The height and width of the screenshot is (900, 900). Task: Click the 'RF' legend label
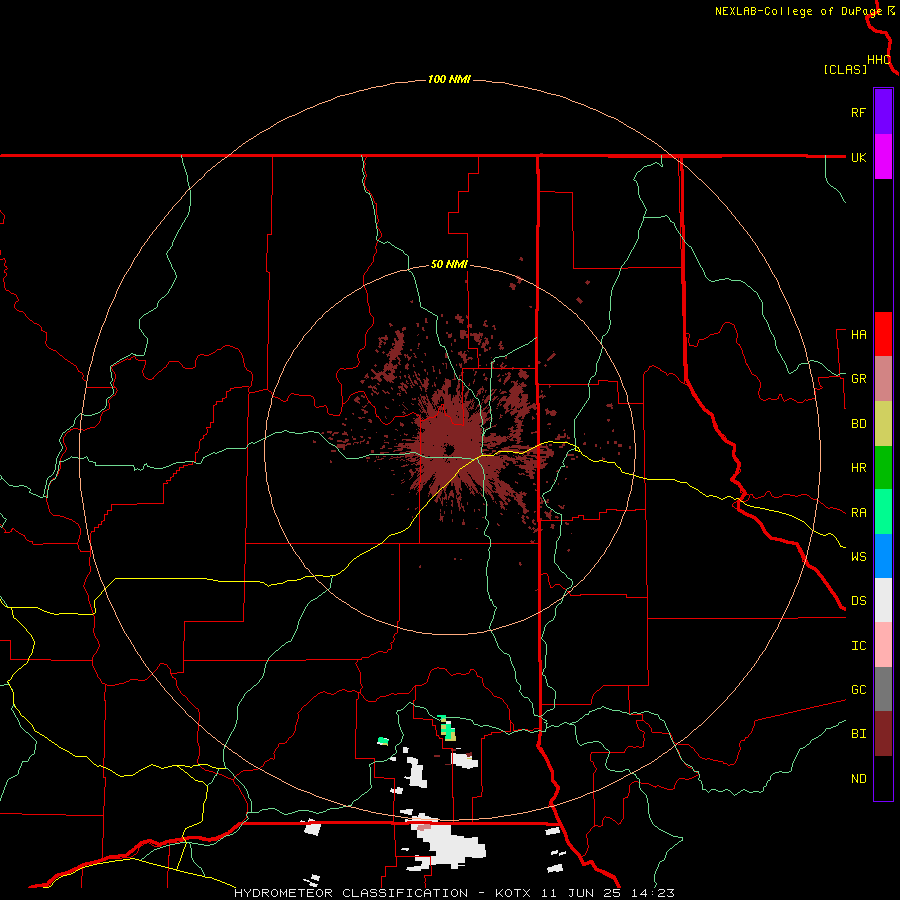pyautogui.click(x=858, y=112)
